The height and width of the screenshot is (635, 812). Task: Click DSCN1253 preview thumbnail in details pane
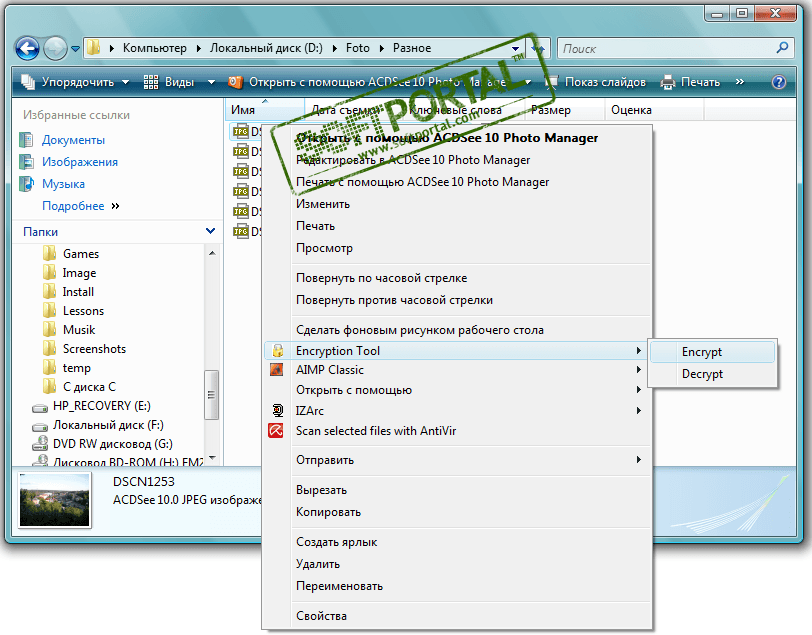[x=54, y=501]
